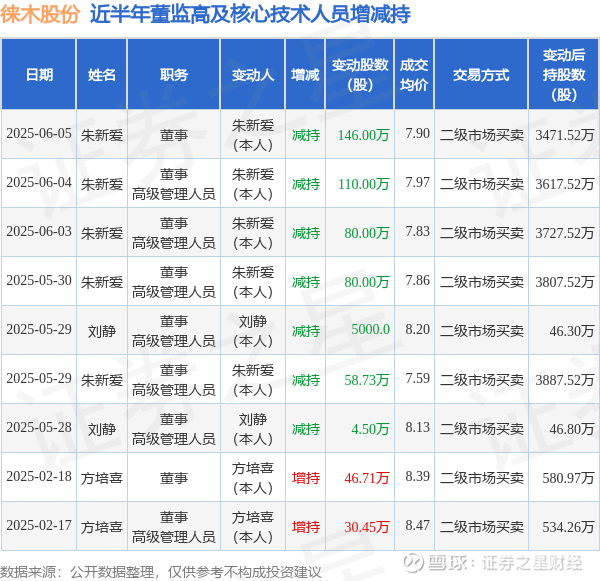Click the holding value 46.80万

[x=572, y=429]
